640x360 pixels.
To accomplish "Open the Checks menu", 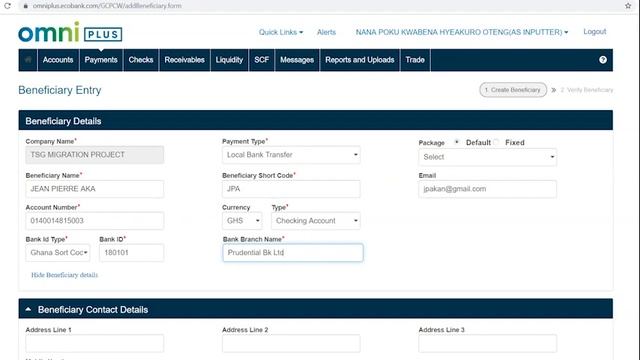I will pyautogui.click(x=141, y=60).
